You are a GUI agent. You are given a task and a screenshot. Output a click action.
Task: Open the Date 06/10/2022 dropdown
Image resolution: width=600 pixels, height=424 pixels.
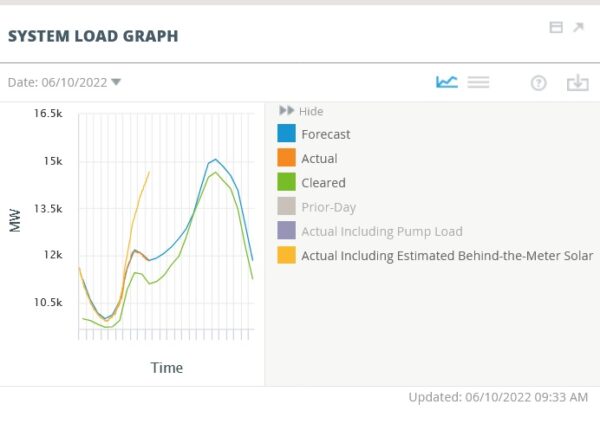click(x=64, y=82)
